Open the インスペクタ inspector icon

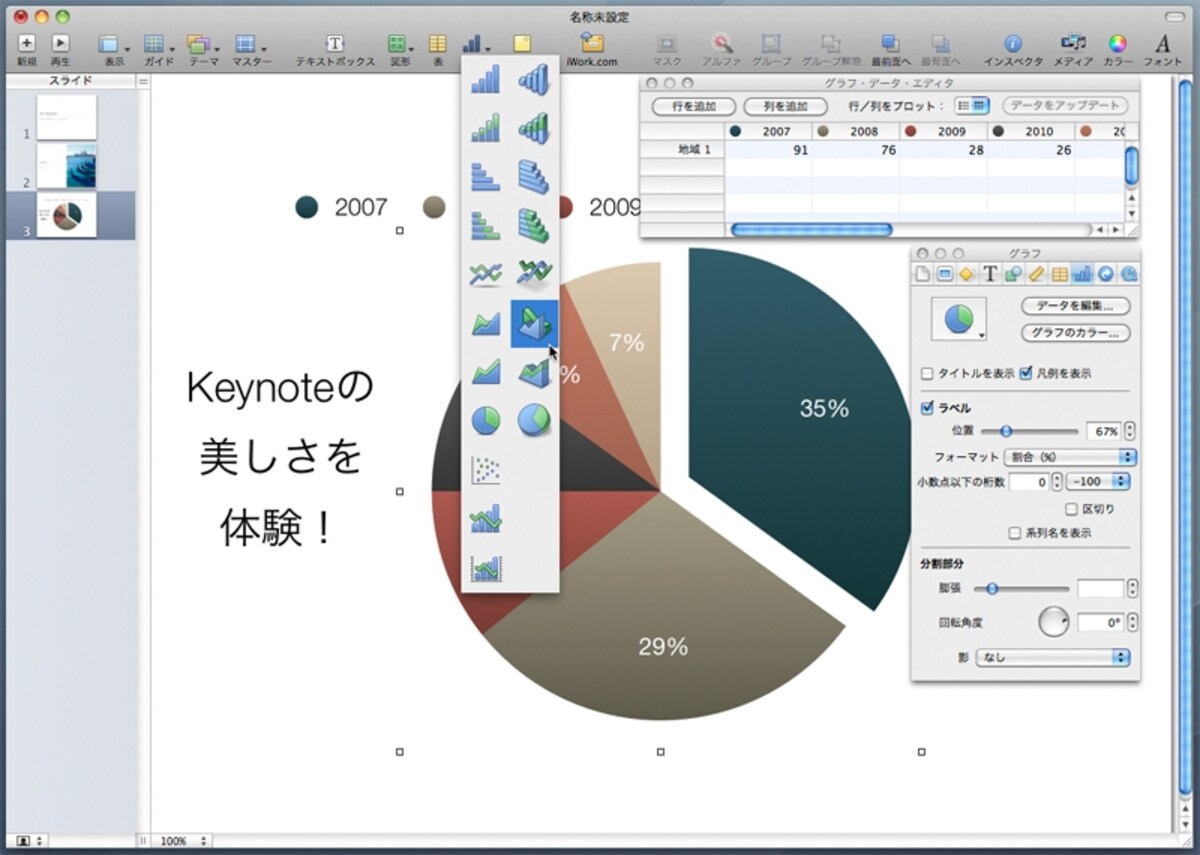click(1013, 43)
